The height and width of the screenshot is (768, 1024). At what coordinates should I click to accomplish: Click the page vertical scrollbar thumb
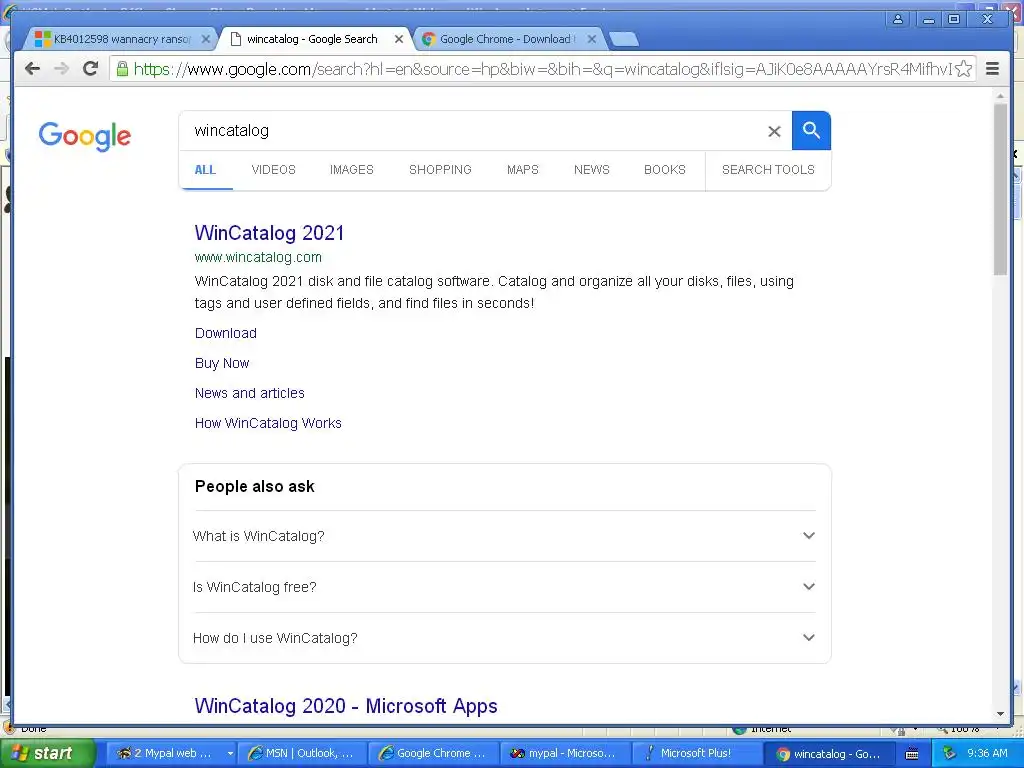[x=1000, y=189]
